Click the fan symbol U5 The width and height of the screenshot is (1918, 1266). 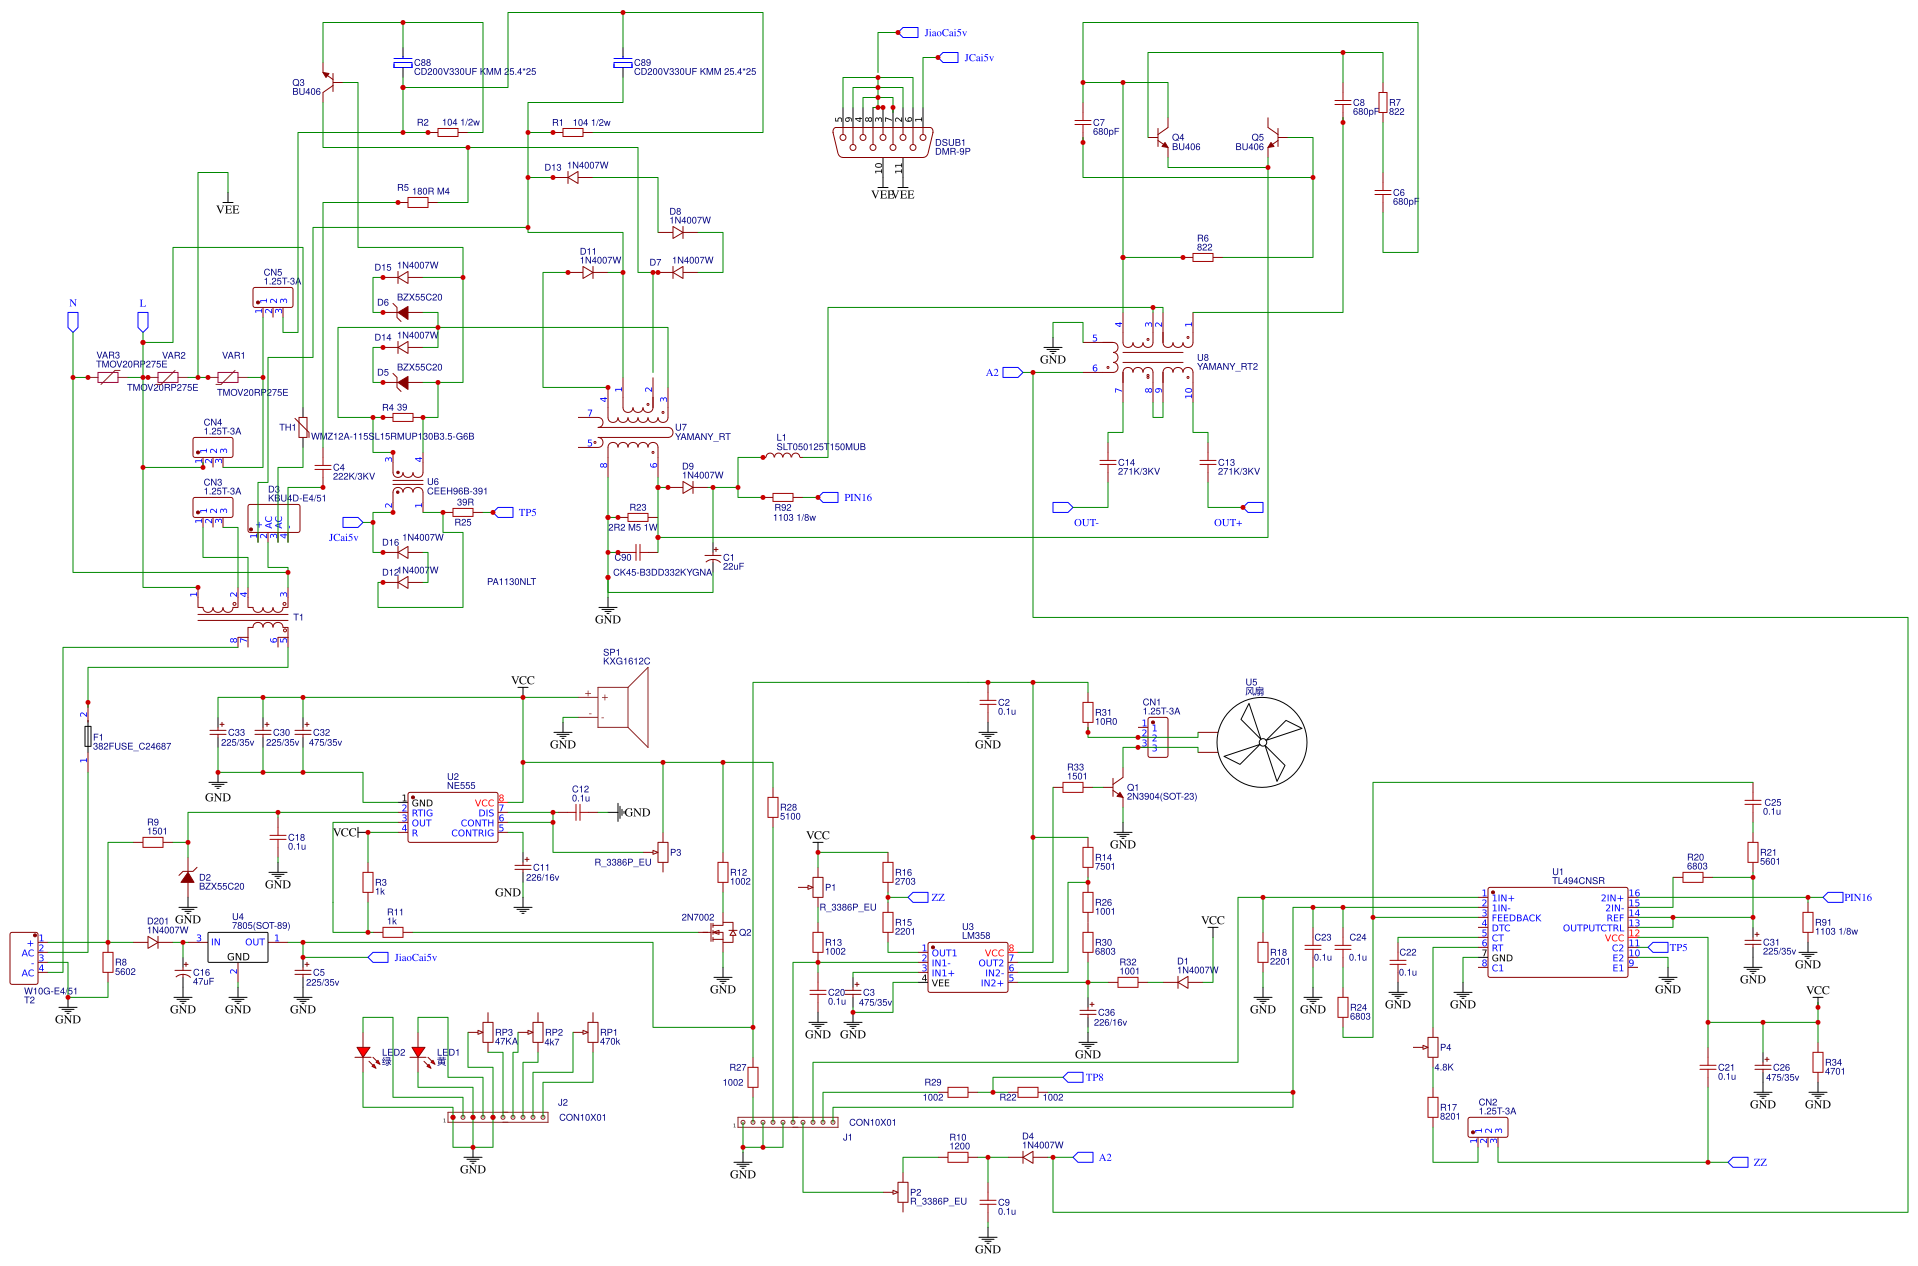(x=1262, y=742)
